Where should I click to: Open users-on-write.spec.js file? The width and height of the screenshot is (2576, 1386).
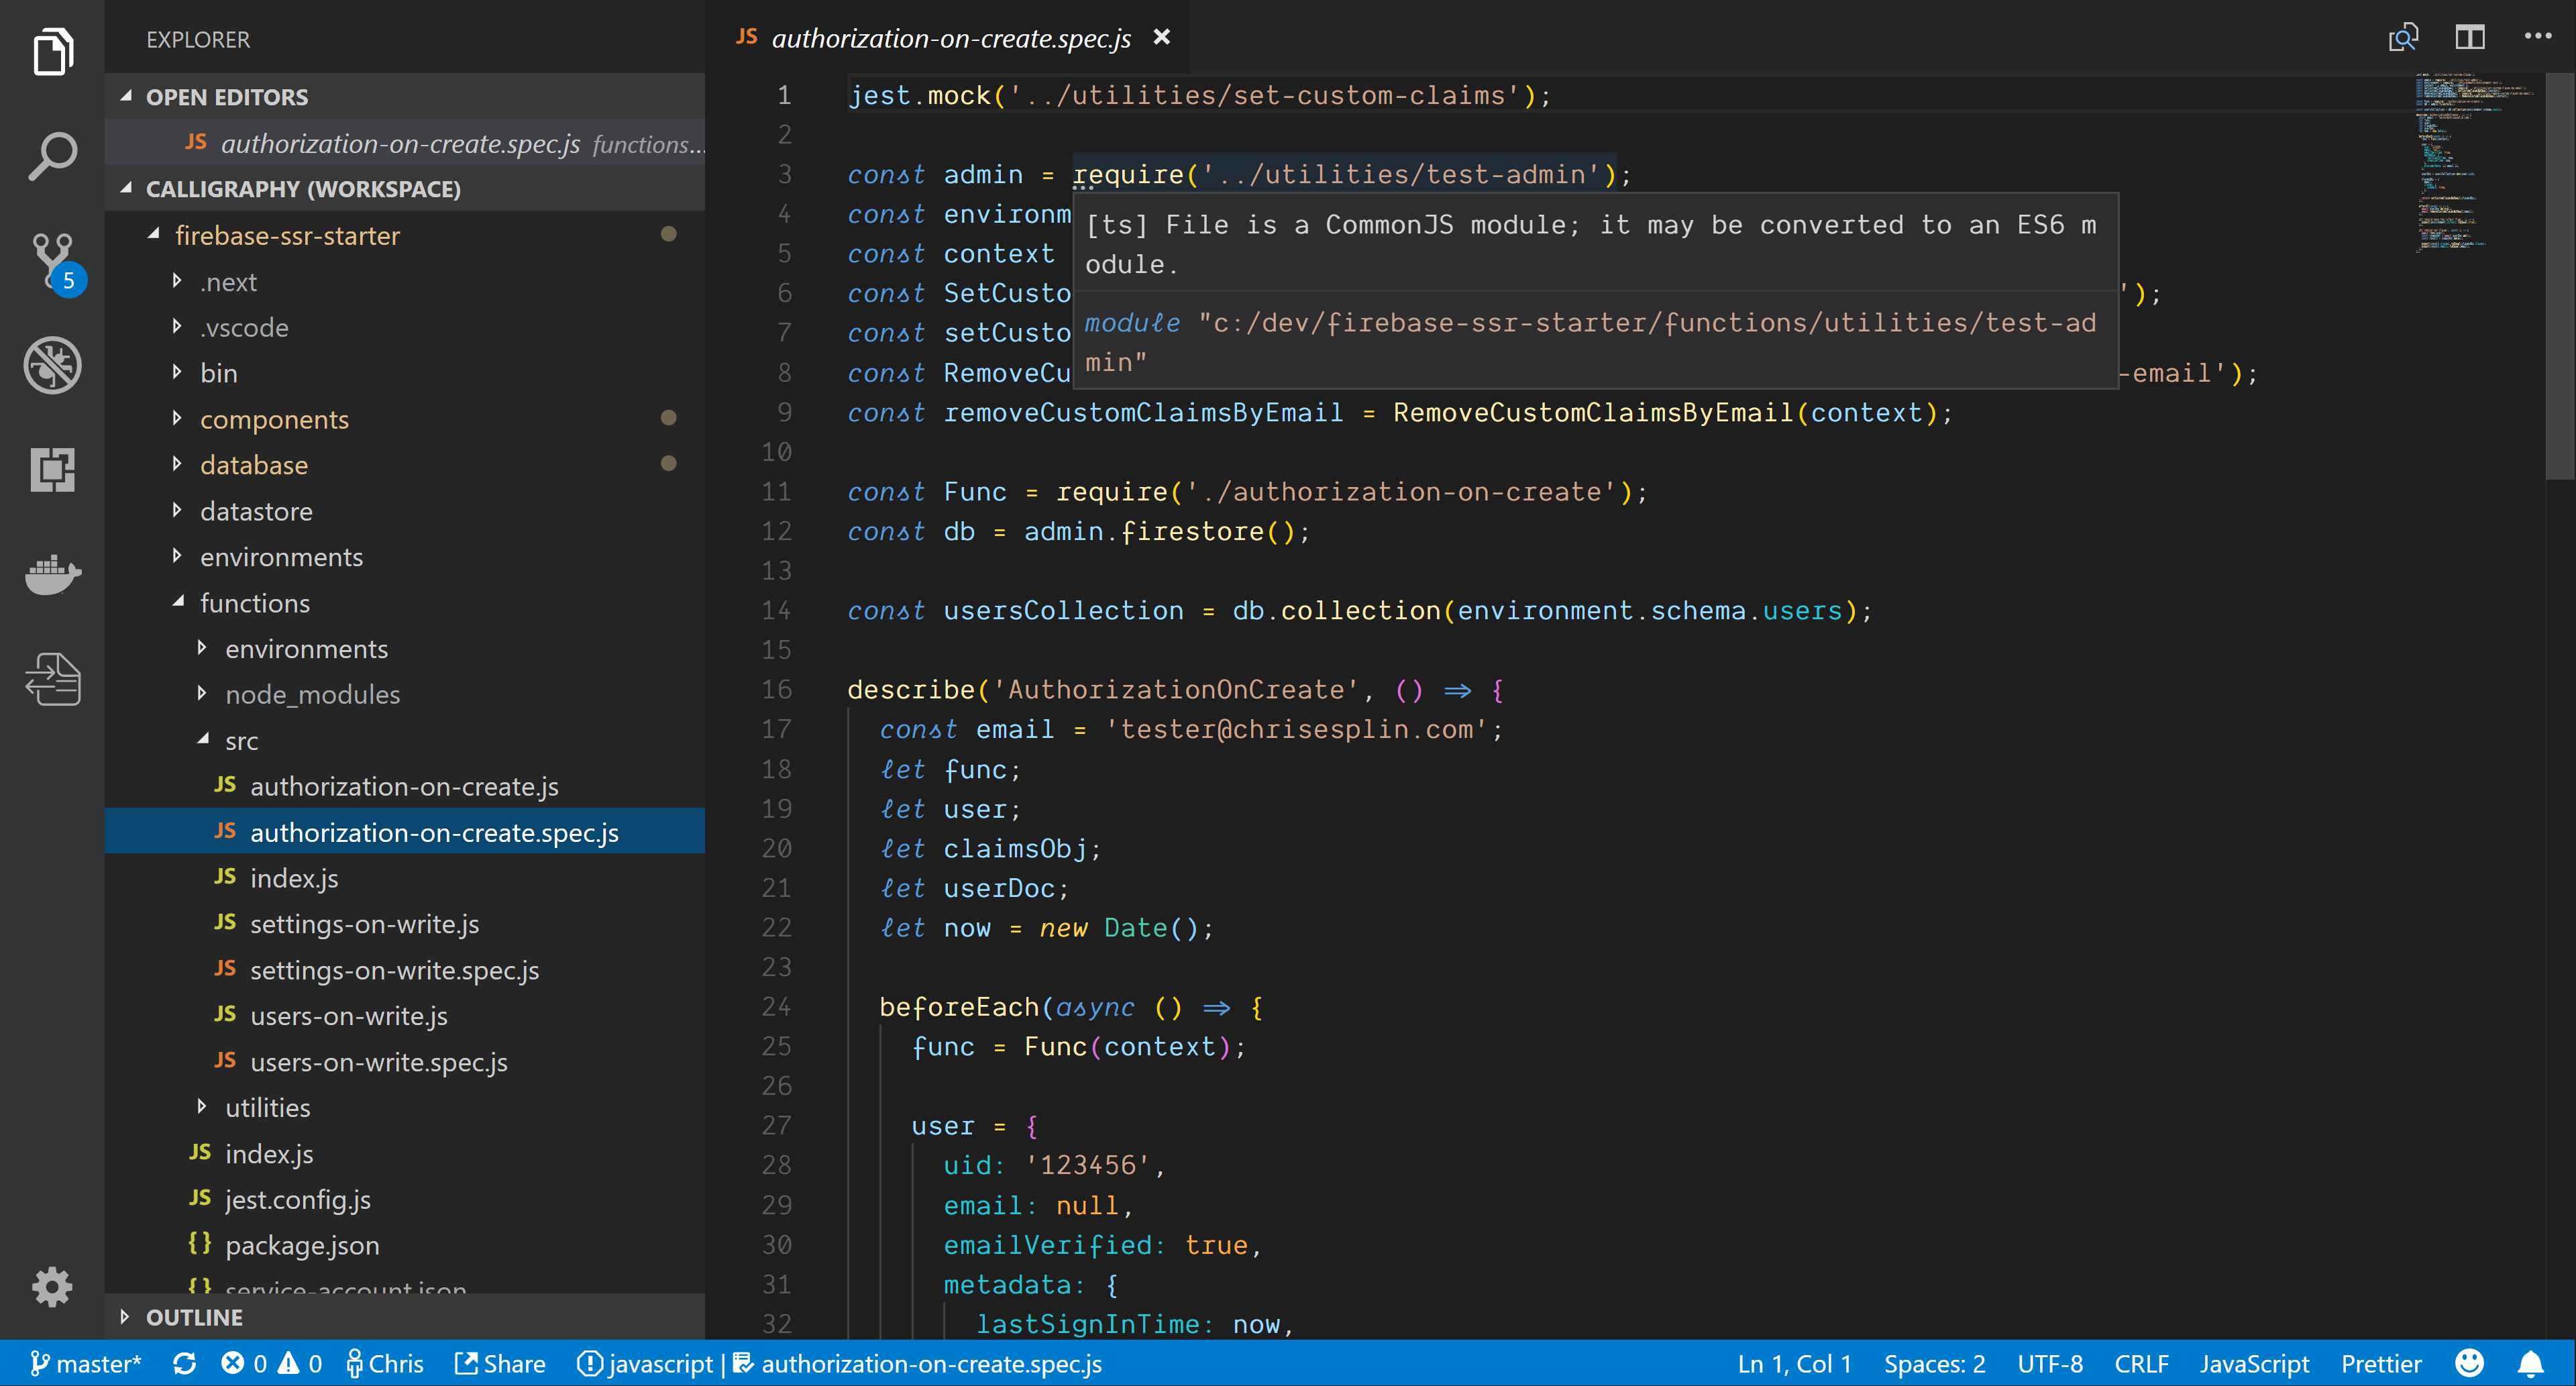pyautogui.click(x=404, y=1062)
